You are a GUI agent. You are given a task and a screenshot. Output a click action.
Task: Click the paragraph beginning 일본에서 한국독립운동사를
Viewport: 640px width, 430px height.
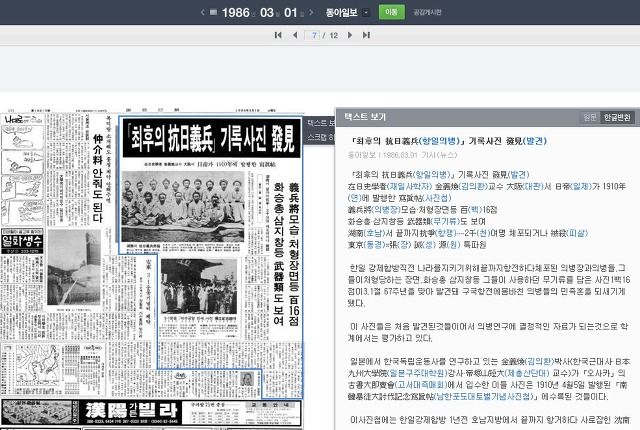(x=489, y=379)
